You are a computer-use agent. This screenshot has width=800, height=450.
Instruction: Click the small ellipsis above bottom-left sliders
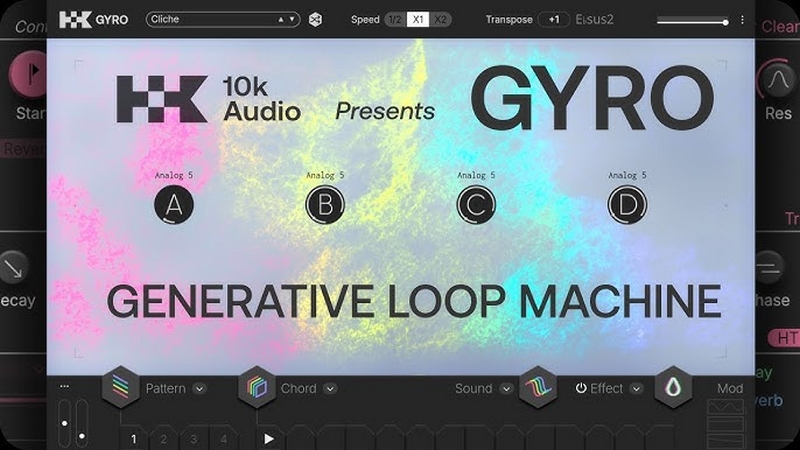coord(64,386)
